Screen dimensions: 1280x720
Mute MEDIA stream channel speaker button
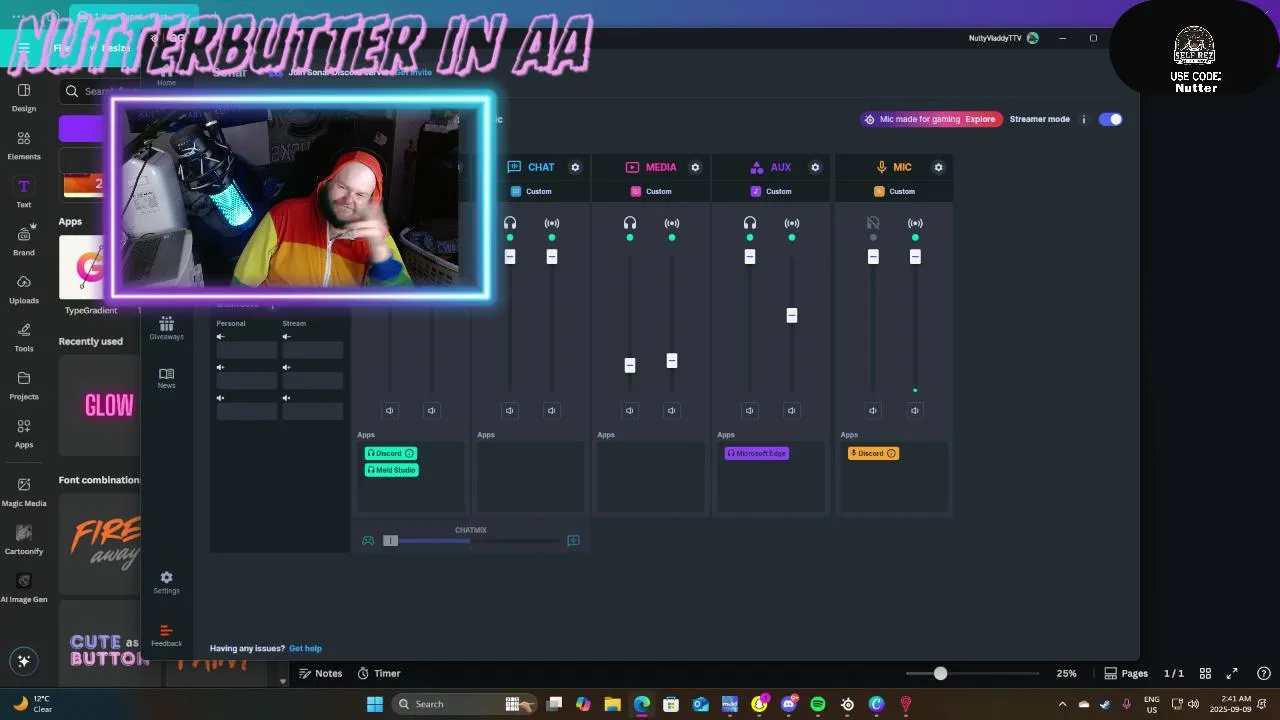pos(672,410)
